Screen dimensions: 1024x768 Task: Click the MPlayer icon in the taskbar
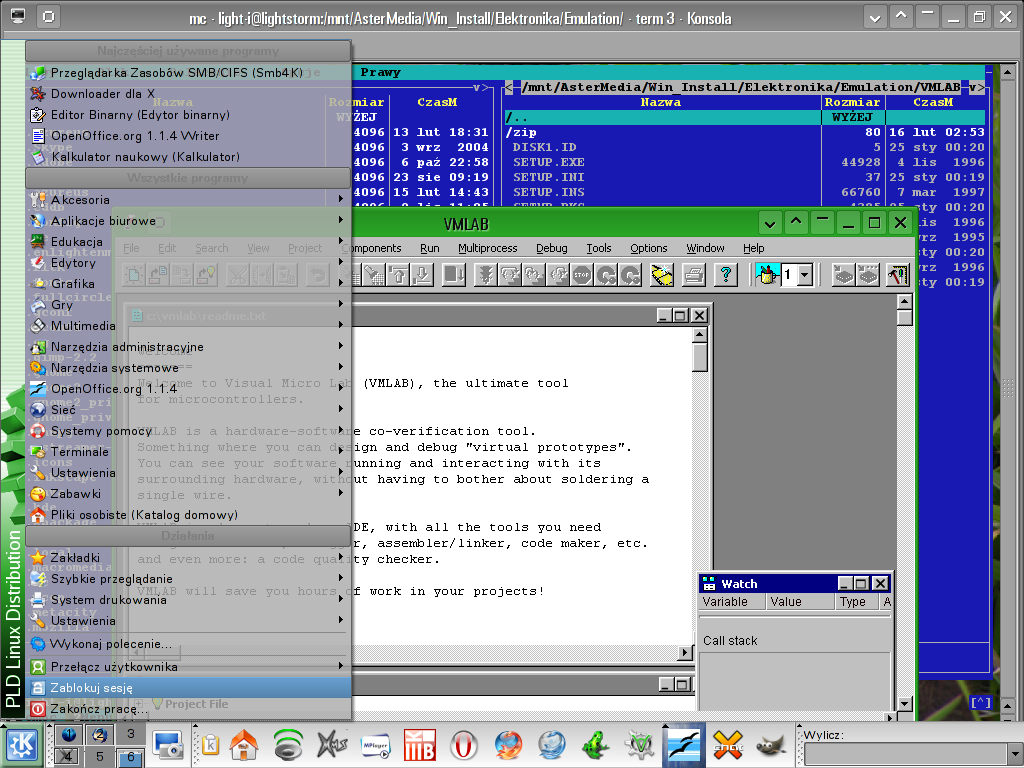click(x=375, y=745)
